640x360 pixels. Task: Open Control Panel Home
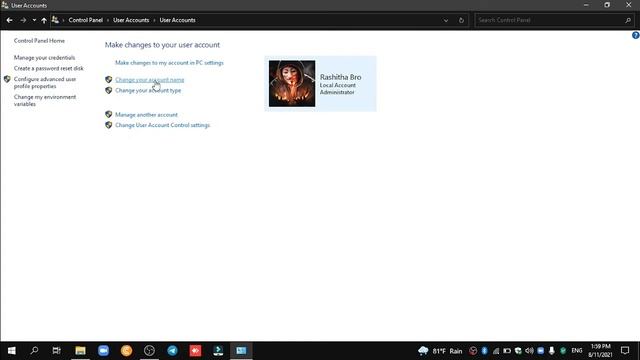click(x=39, y=41)
